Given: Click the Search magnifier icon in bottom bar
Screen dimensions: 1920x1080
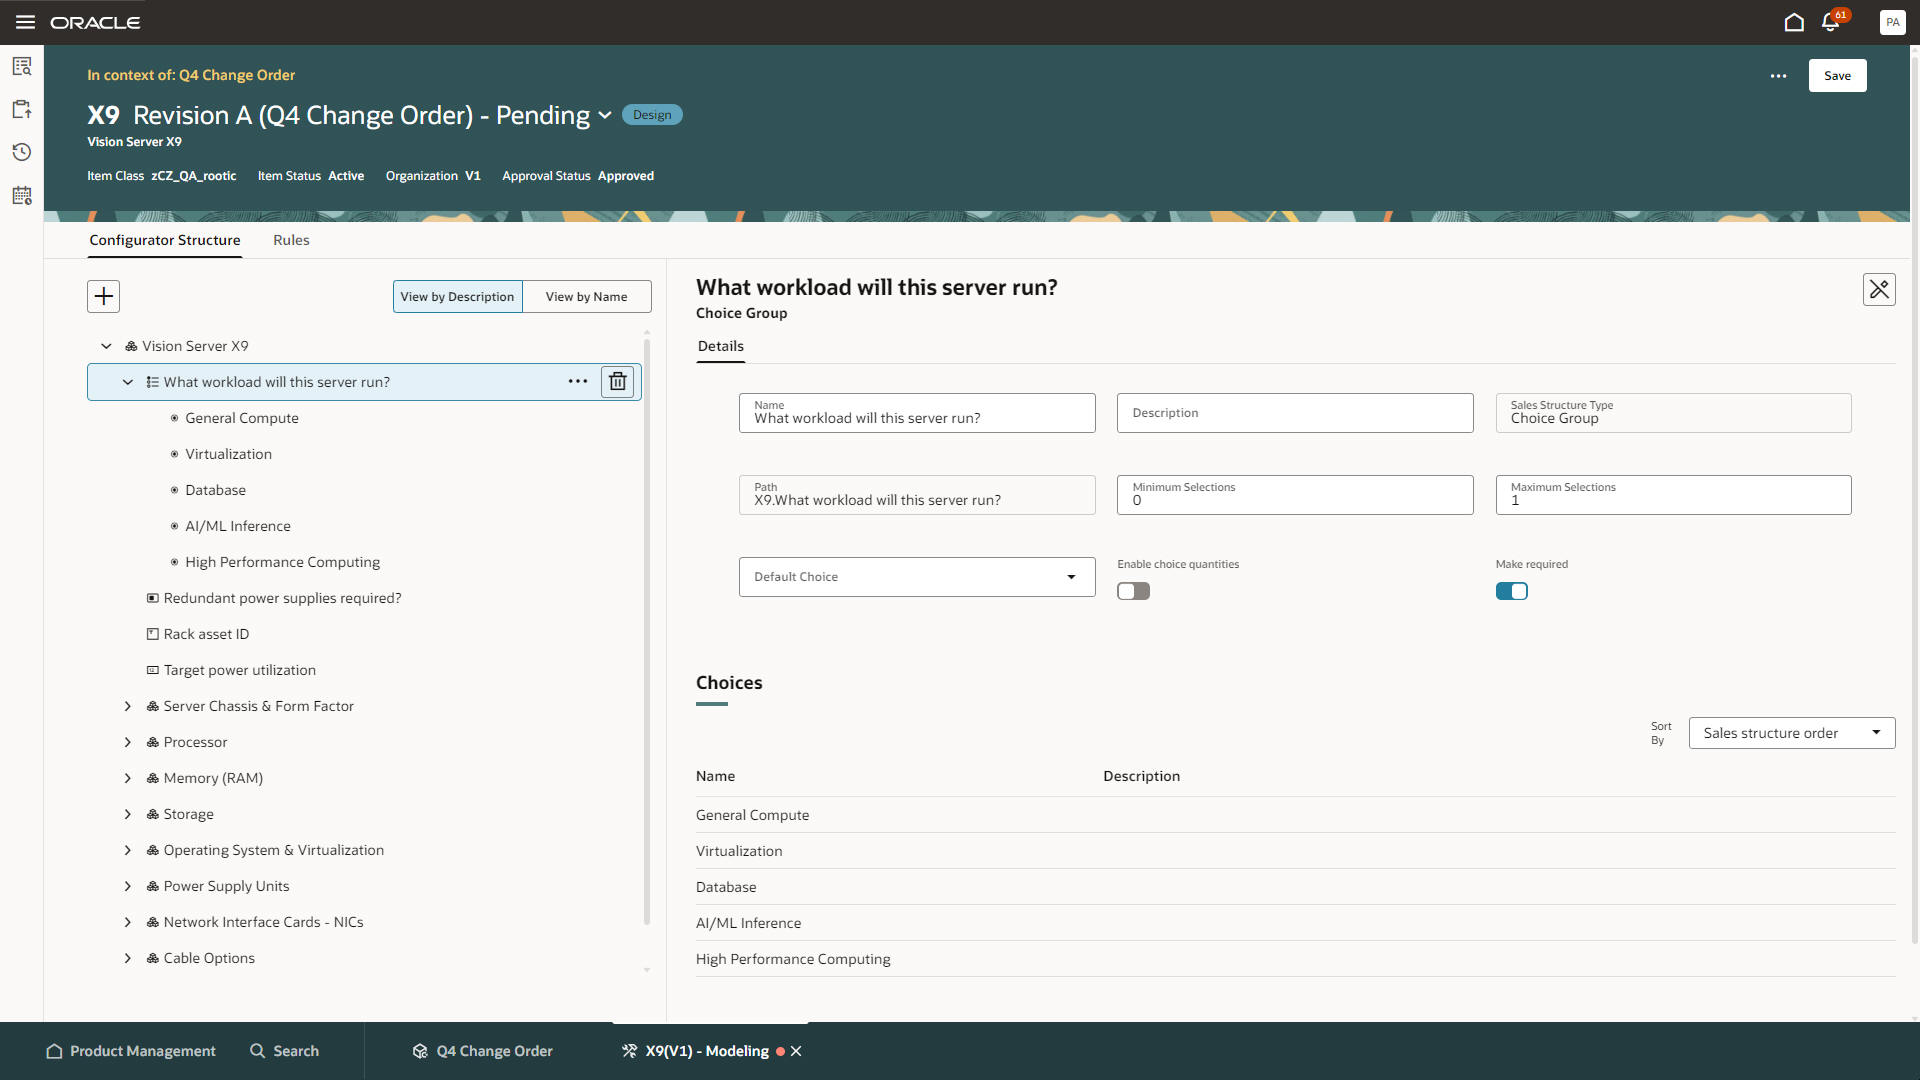Looking at the screenshot, I should coord(258,1051).
